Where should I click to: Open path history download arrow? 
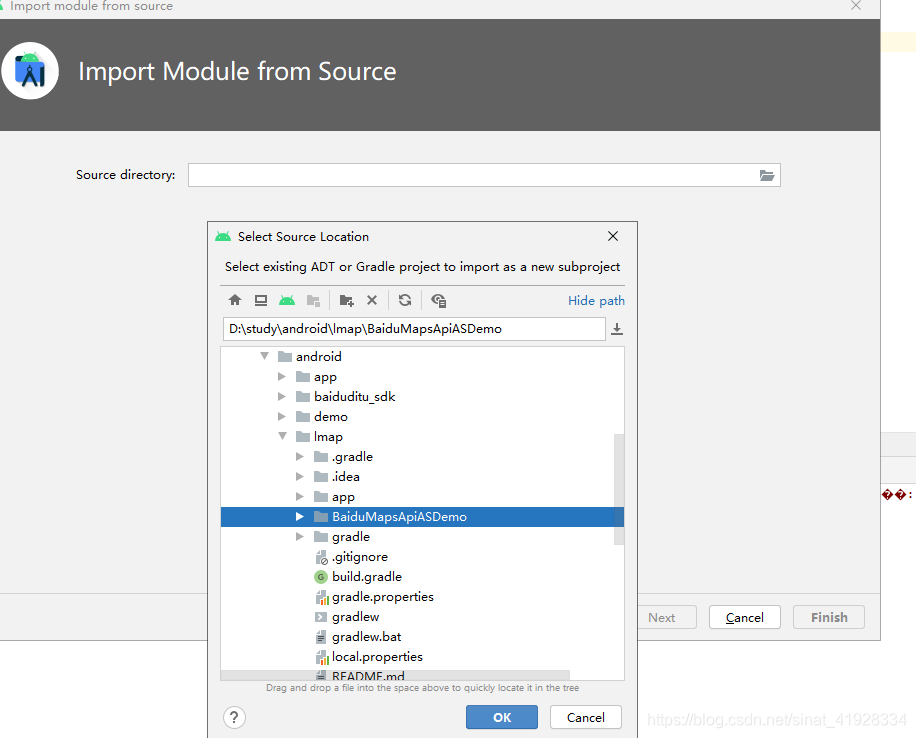click(617, 329)
